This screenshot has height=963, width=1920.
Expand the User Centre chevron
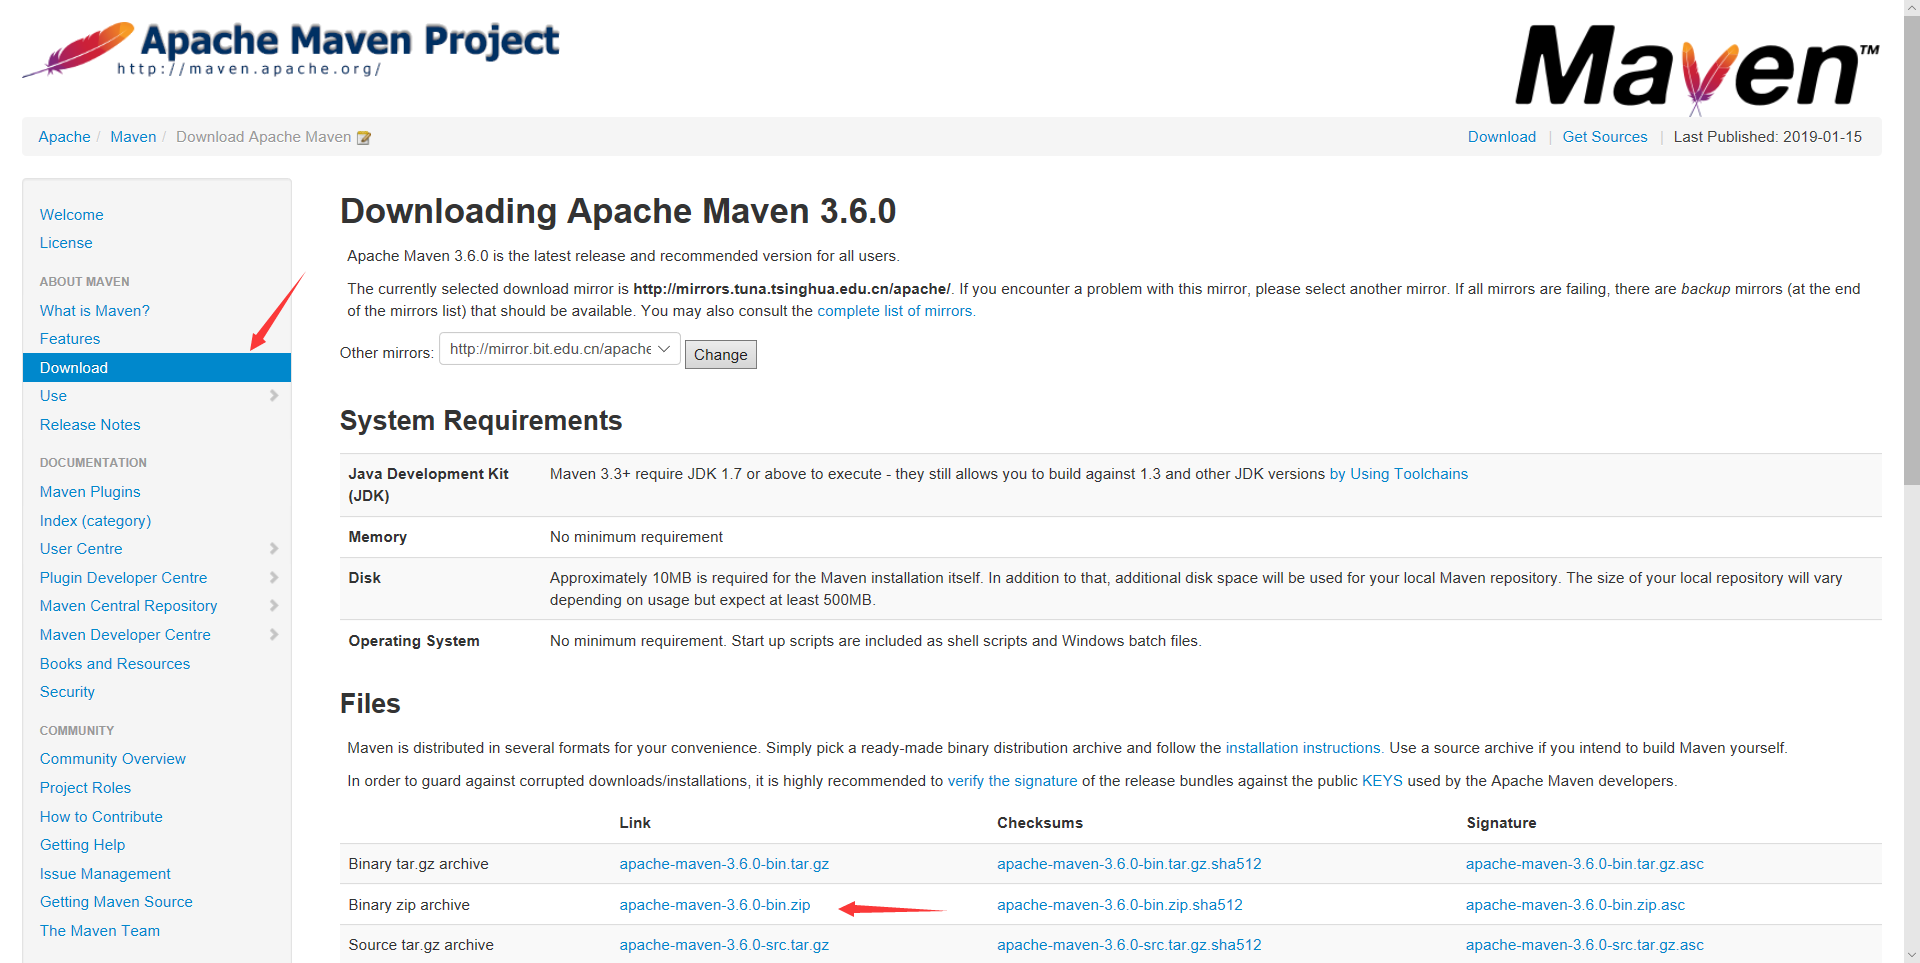[x=274, y=549]
